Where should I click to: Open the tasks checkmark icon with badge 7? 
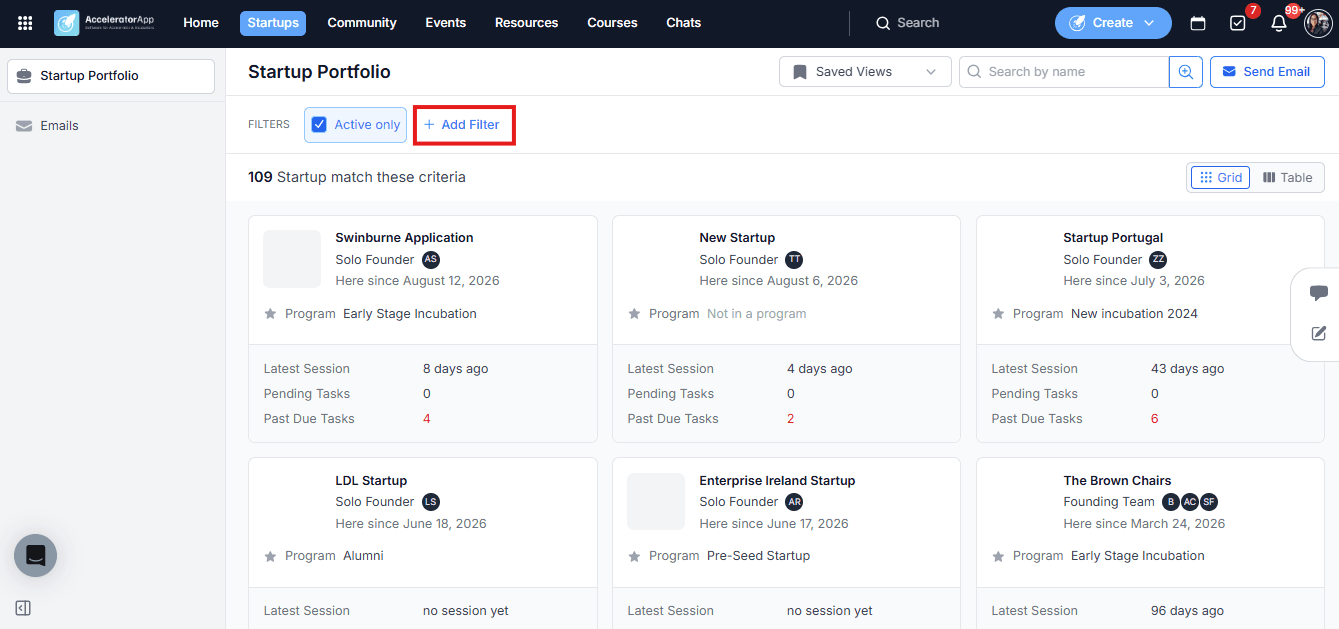coord(1238,23)
